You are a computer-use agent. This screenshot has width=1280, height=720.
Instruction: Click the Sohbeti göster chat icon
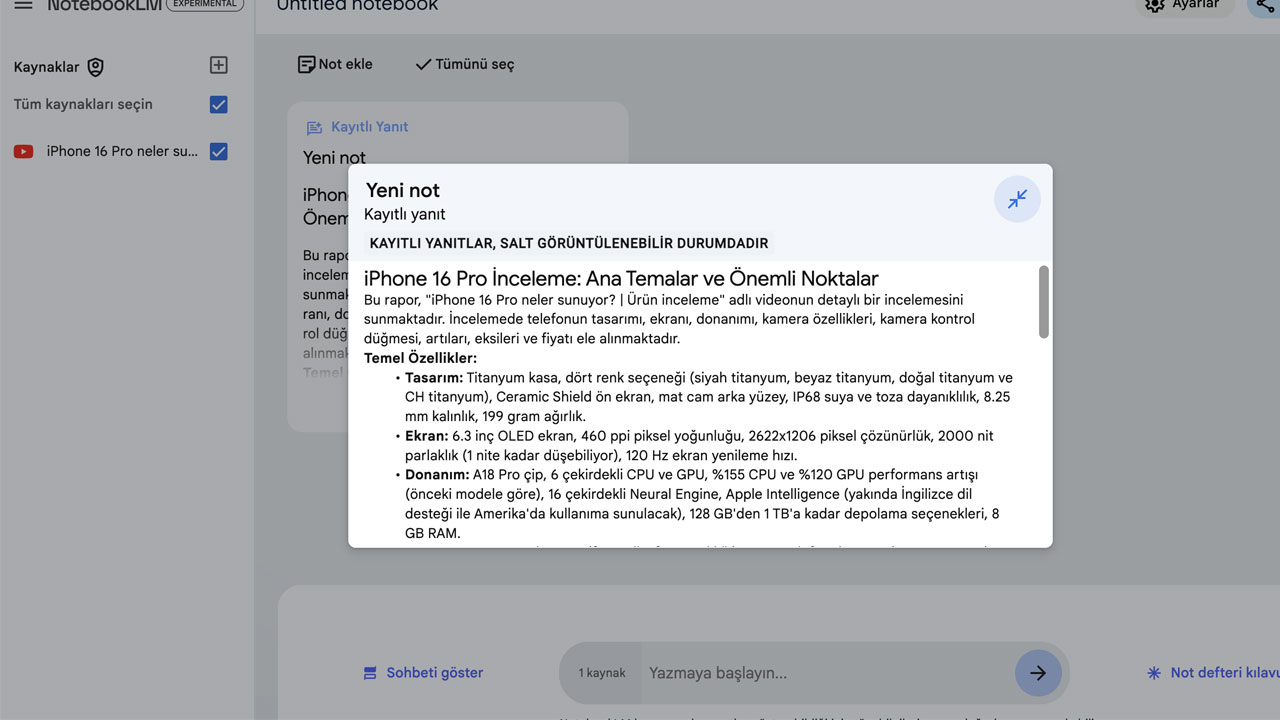coord(370,673)
